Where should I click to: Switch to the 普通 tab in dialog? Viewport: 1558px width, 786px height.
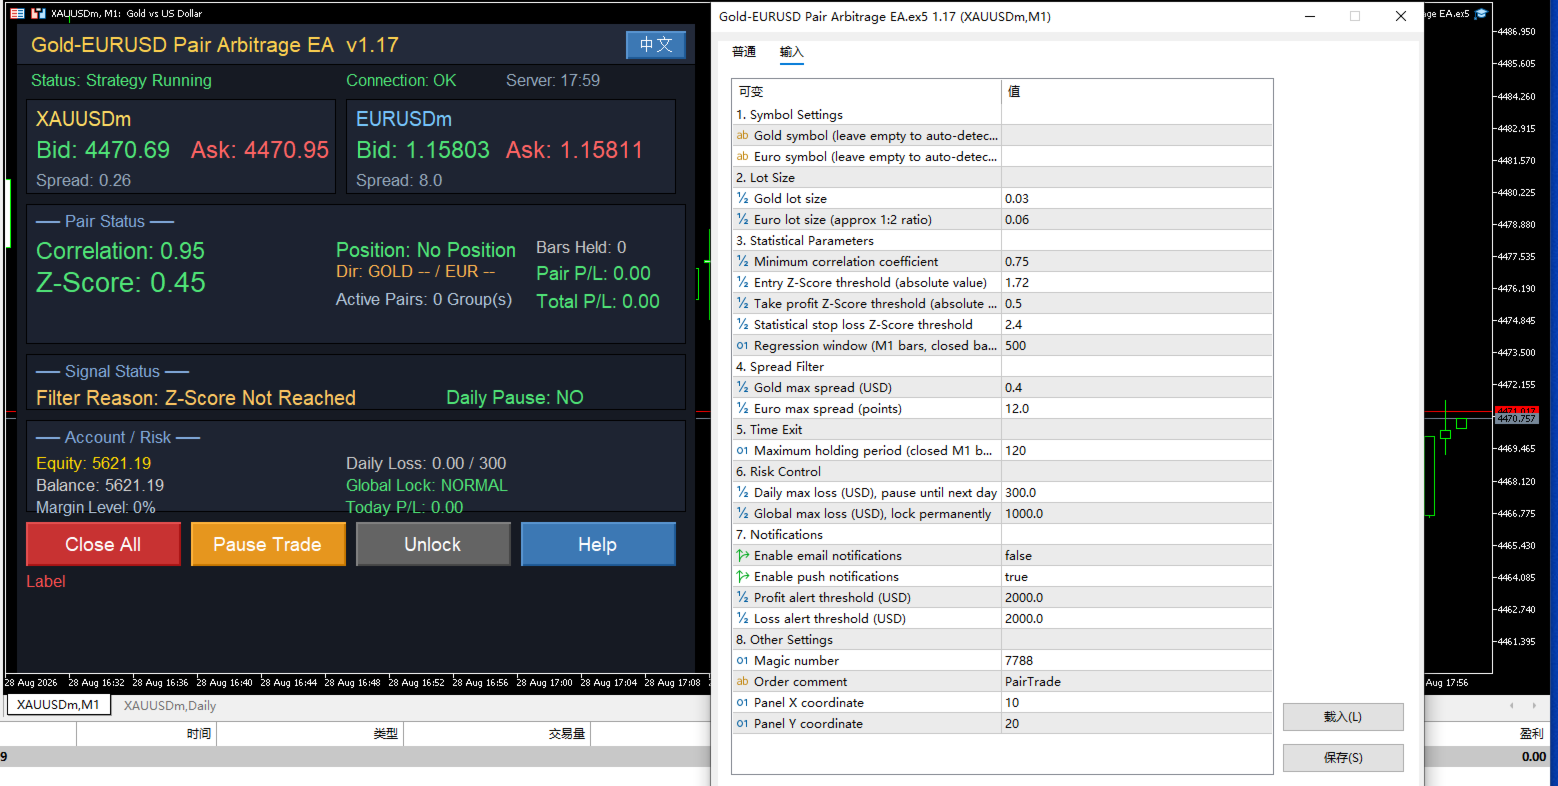coord(744,52)
